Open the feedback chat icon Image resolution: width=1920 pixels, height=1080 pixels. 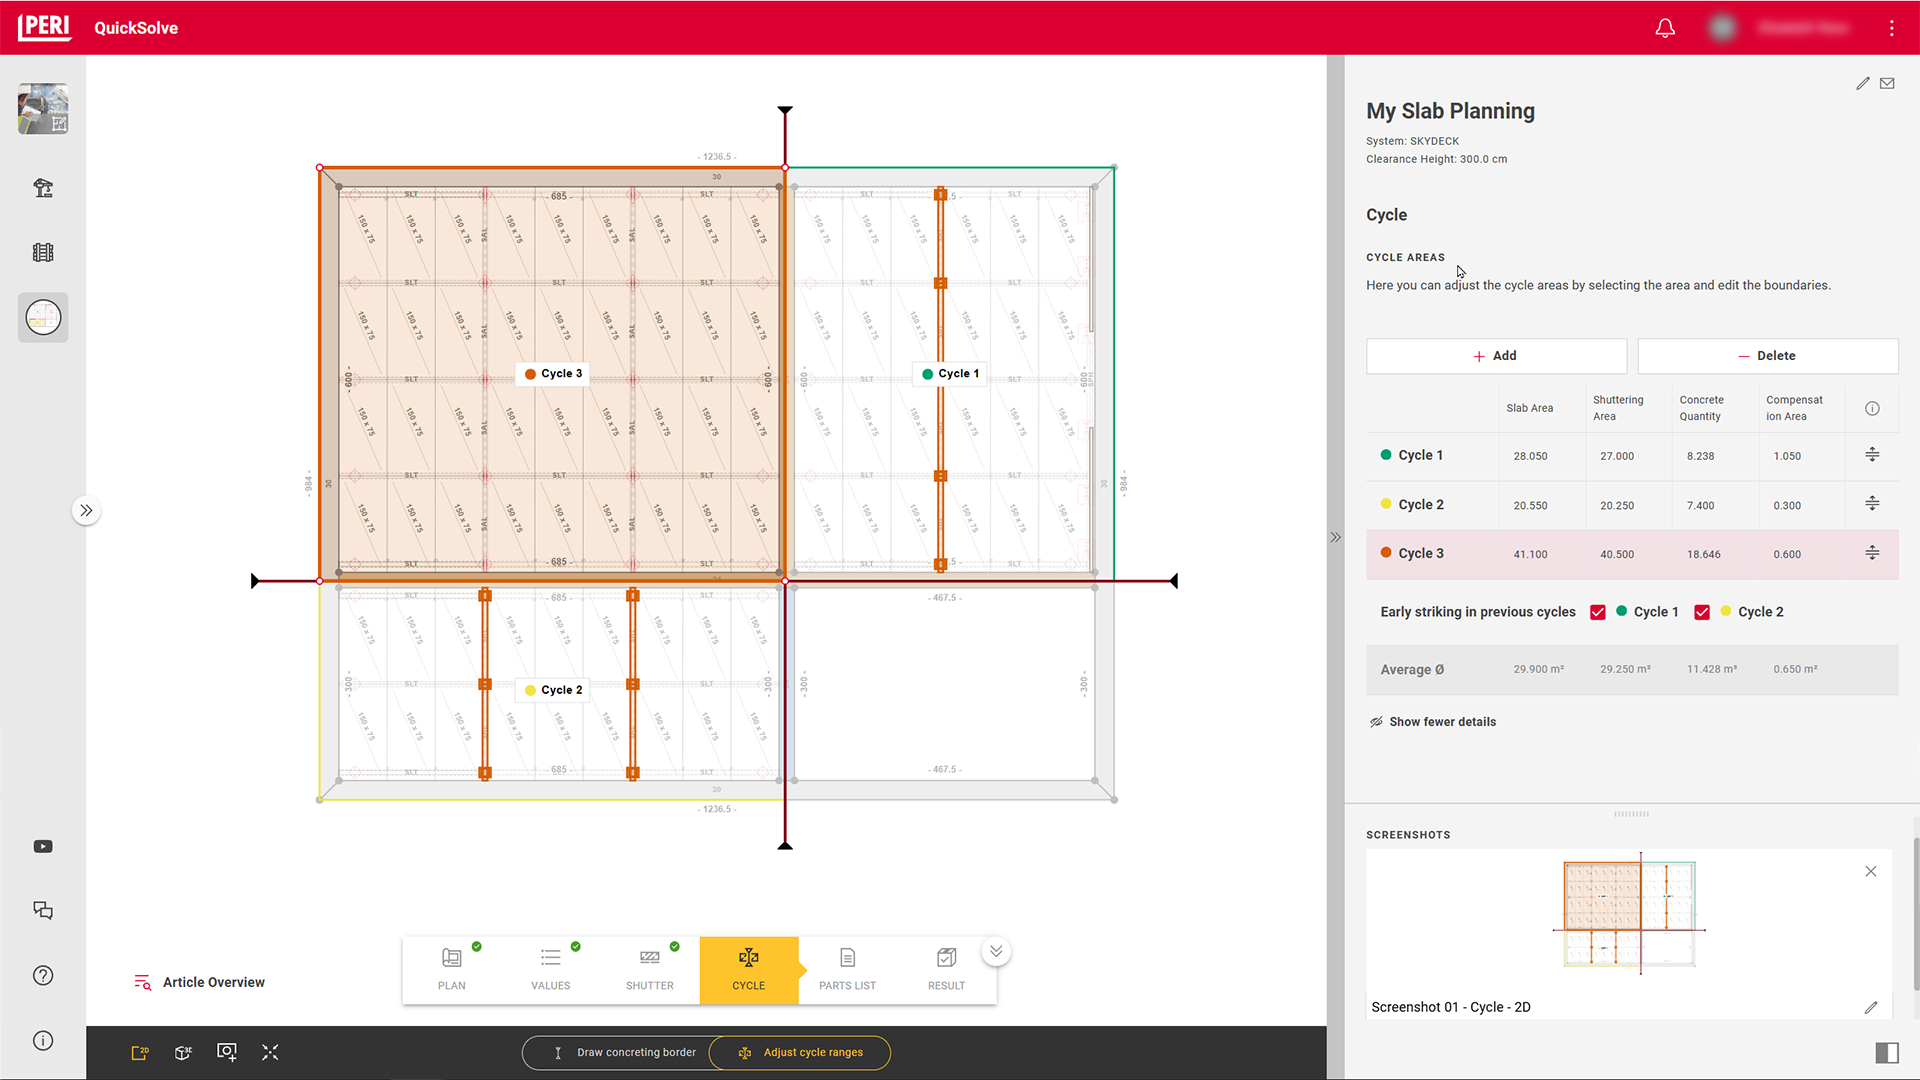(x=43, y=911)
